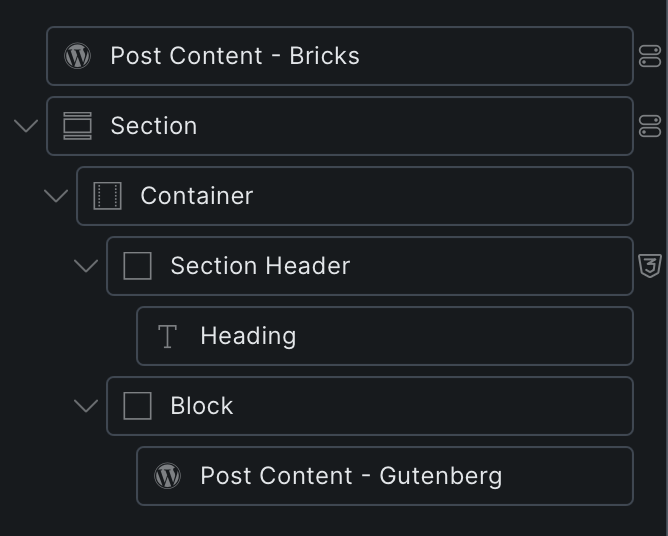668x536 pixels.
Task: Click the conditions icon right of Section row
Action: click(650, 126)
